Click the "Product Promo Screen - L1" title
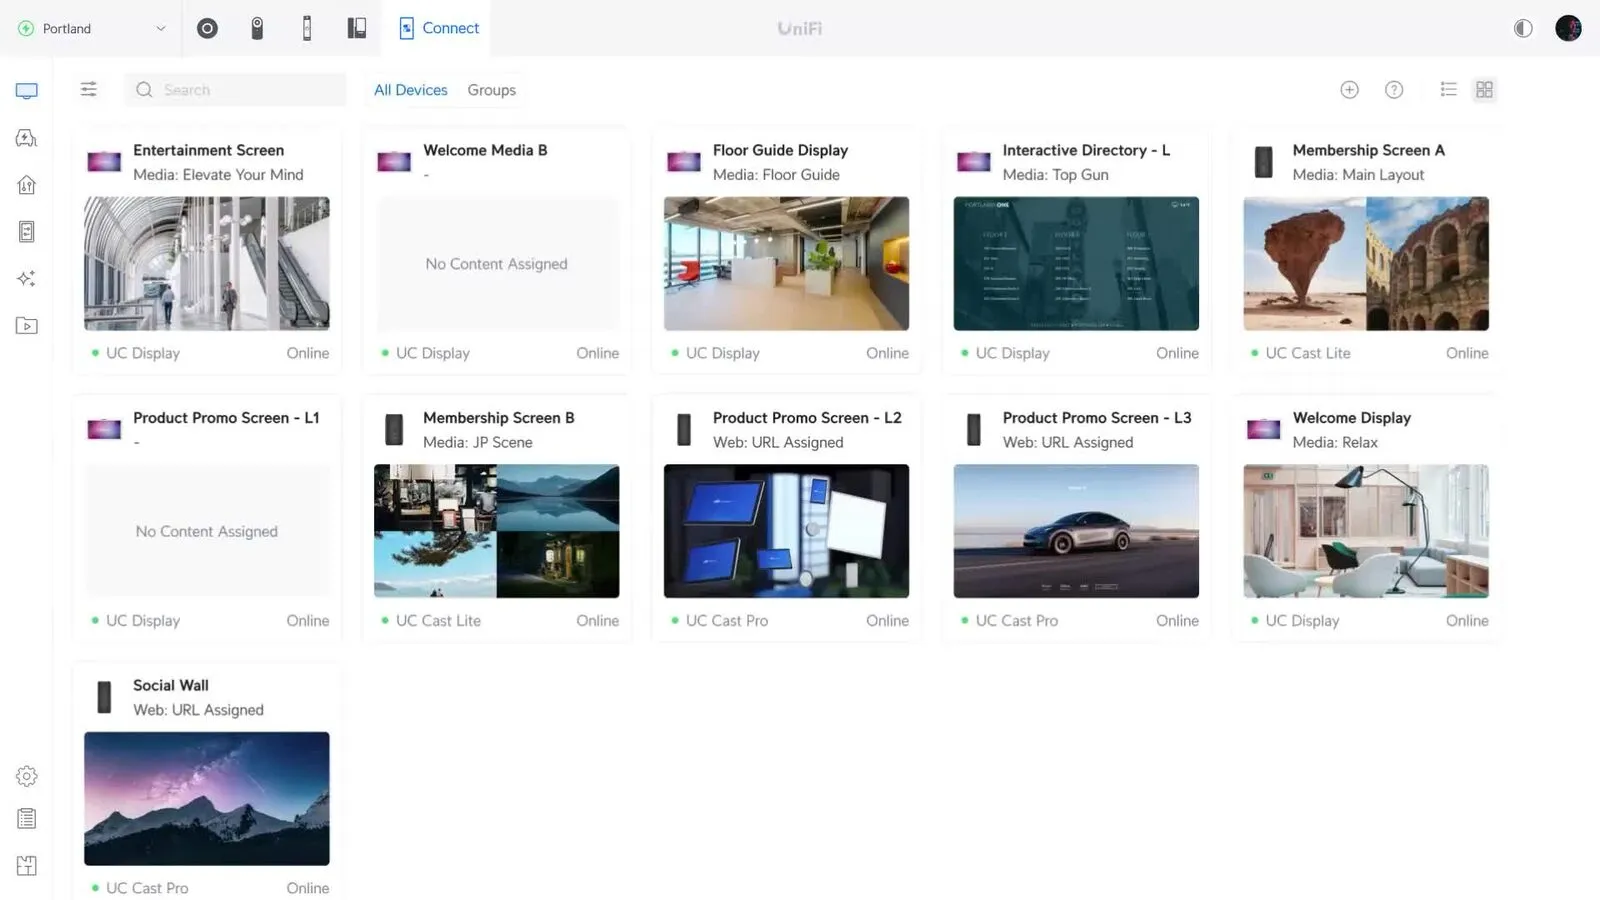This screenshot has width=1600, height=900. coord(226,418)
